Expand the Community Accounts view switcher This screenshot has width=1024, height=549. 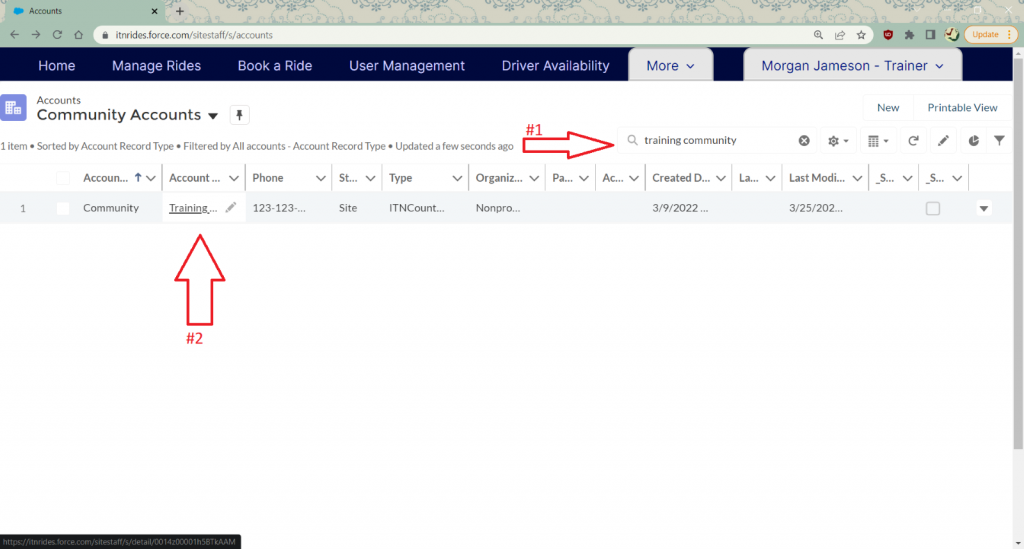click(211, 116)
